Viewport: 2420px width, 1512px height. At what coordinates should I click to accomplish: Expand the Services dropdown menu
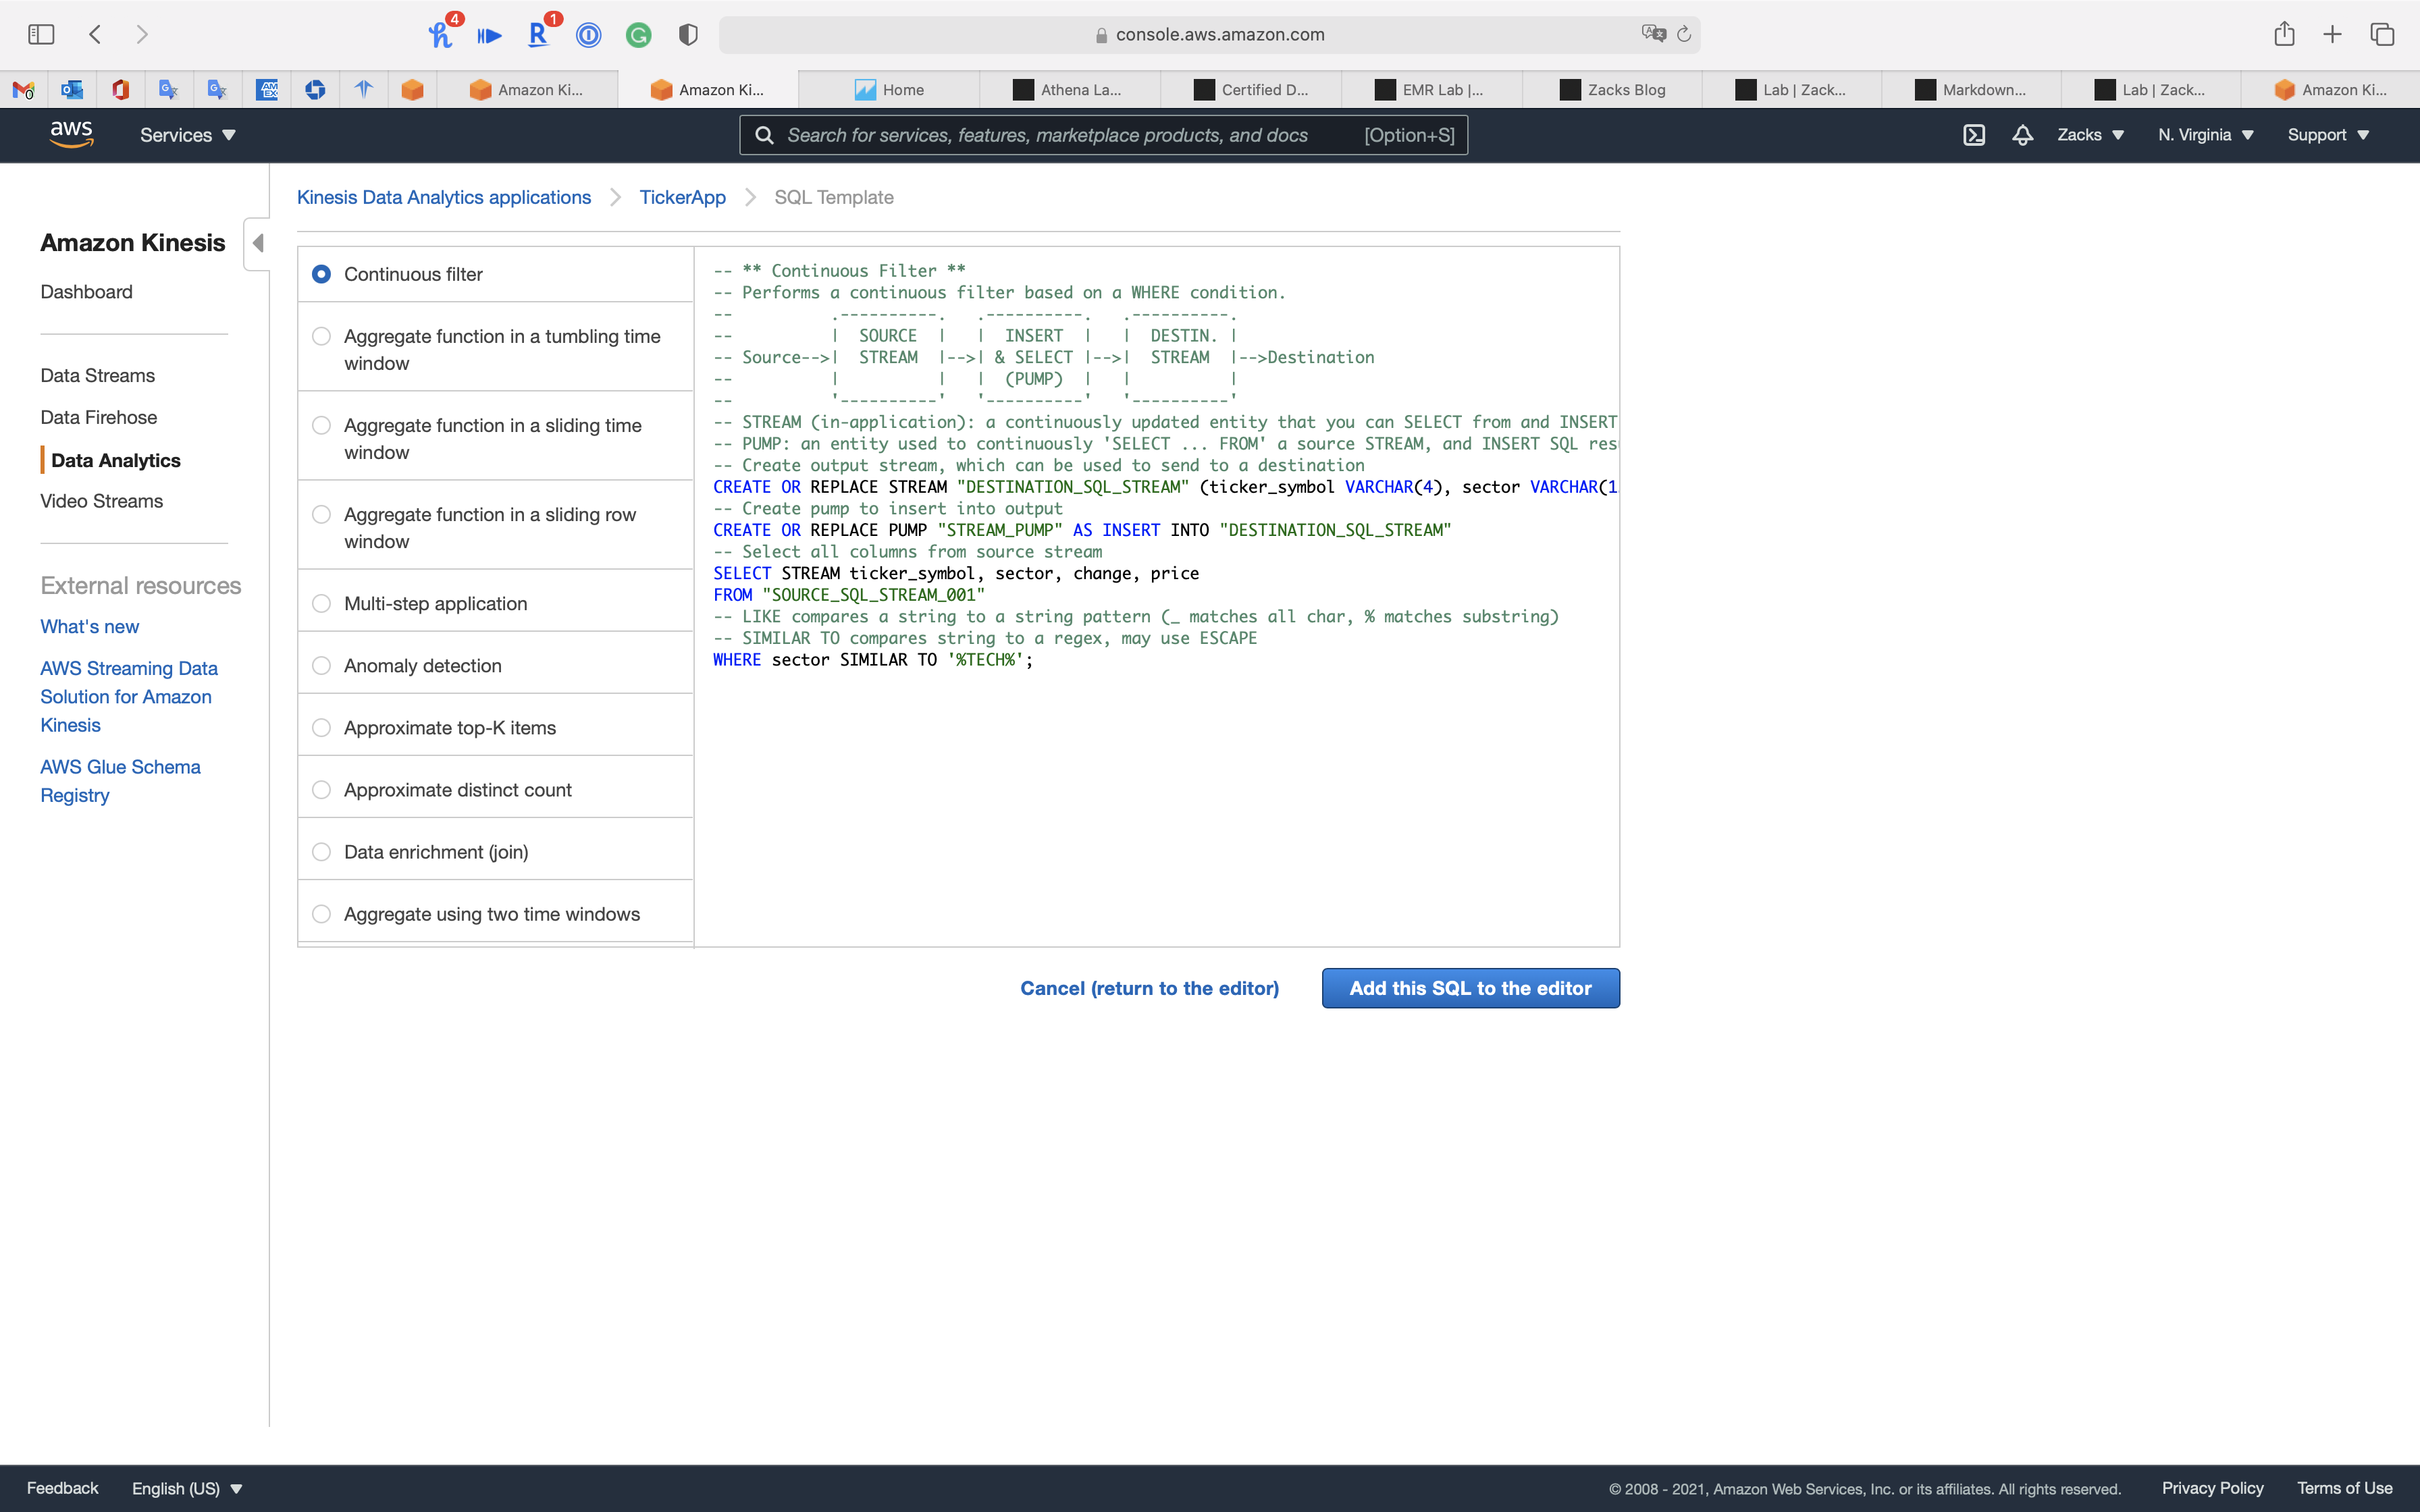(187, 135)
